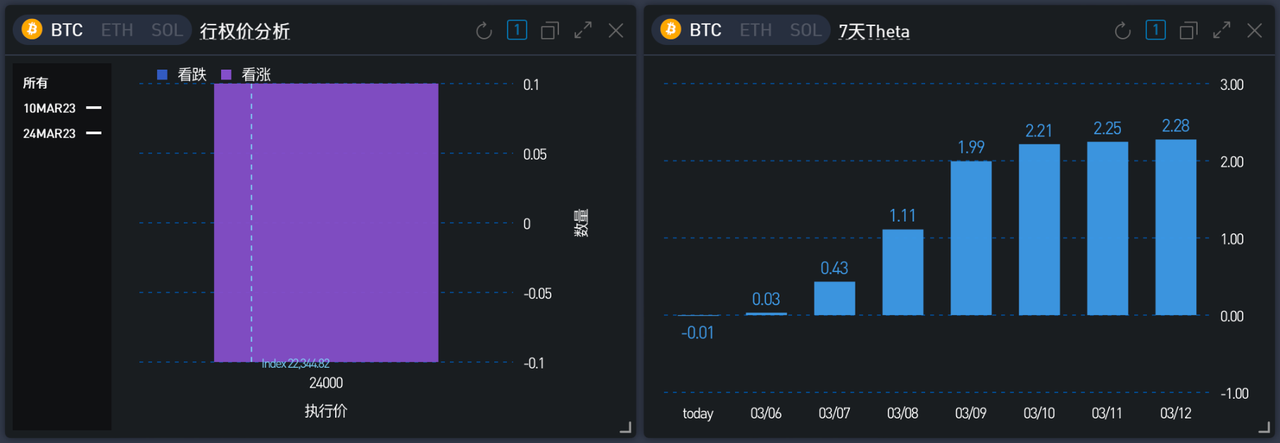1280x443 pixels.
Task: Click the numbered '1' icon in Theta panel
Action: click(x=1156, y=30)
